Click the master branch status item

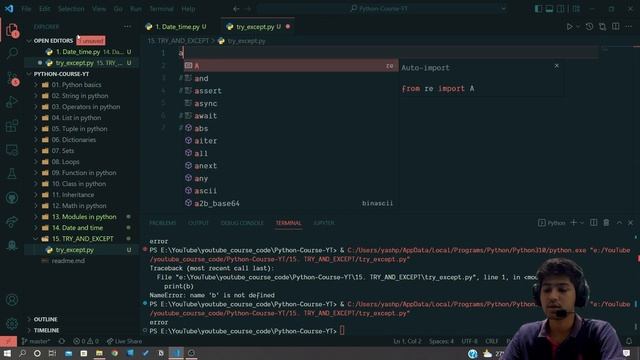36,341
